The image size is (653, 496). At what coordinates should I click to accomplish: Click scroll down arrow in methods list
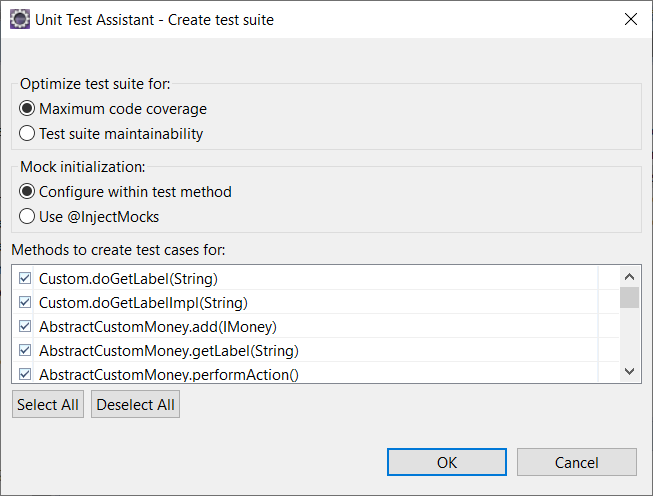pyautogui.click(x=630, y=371)
